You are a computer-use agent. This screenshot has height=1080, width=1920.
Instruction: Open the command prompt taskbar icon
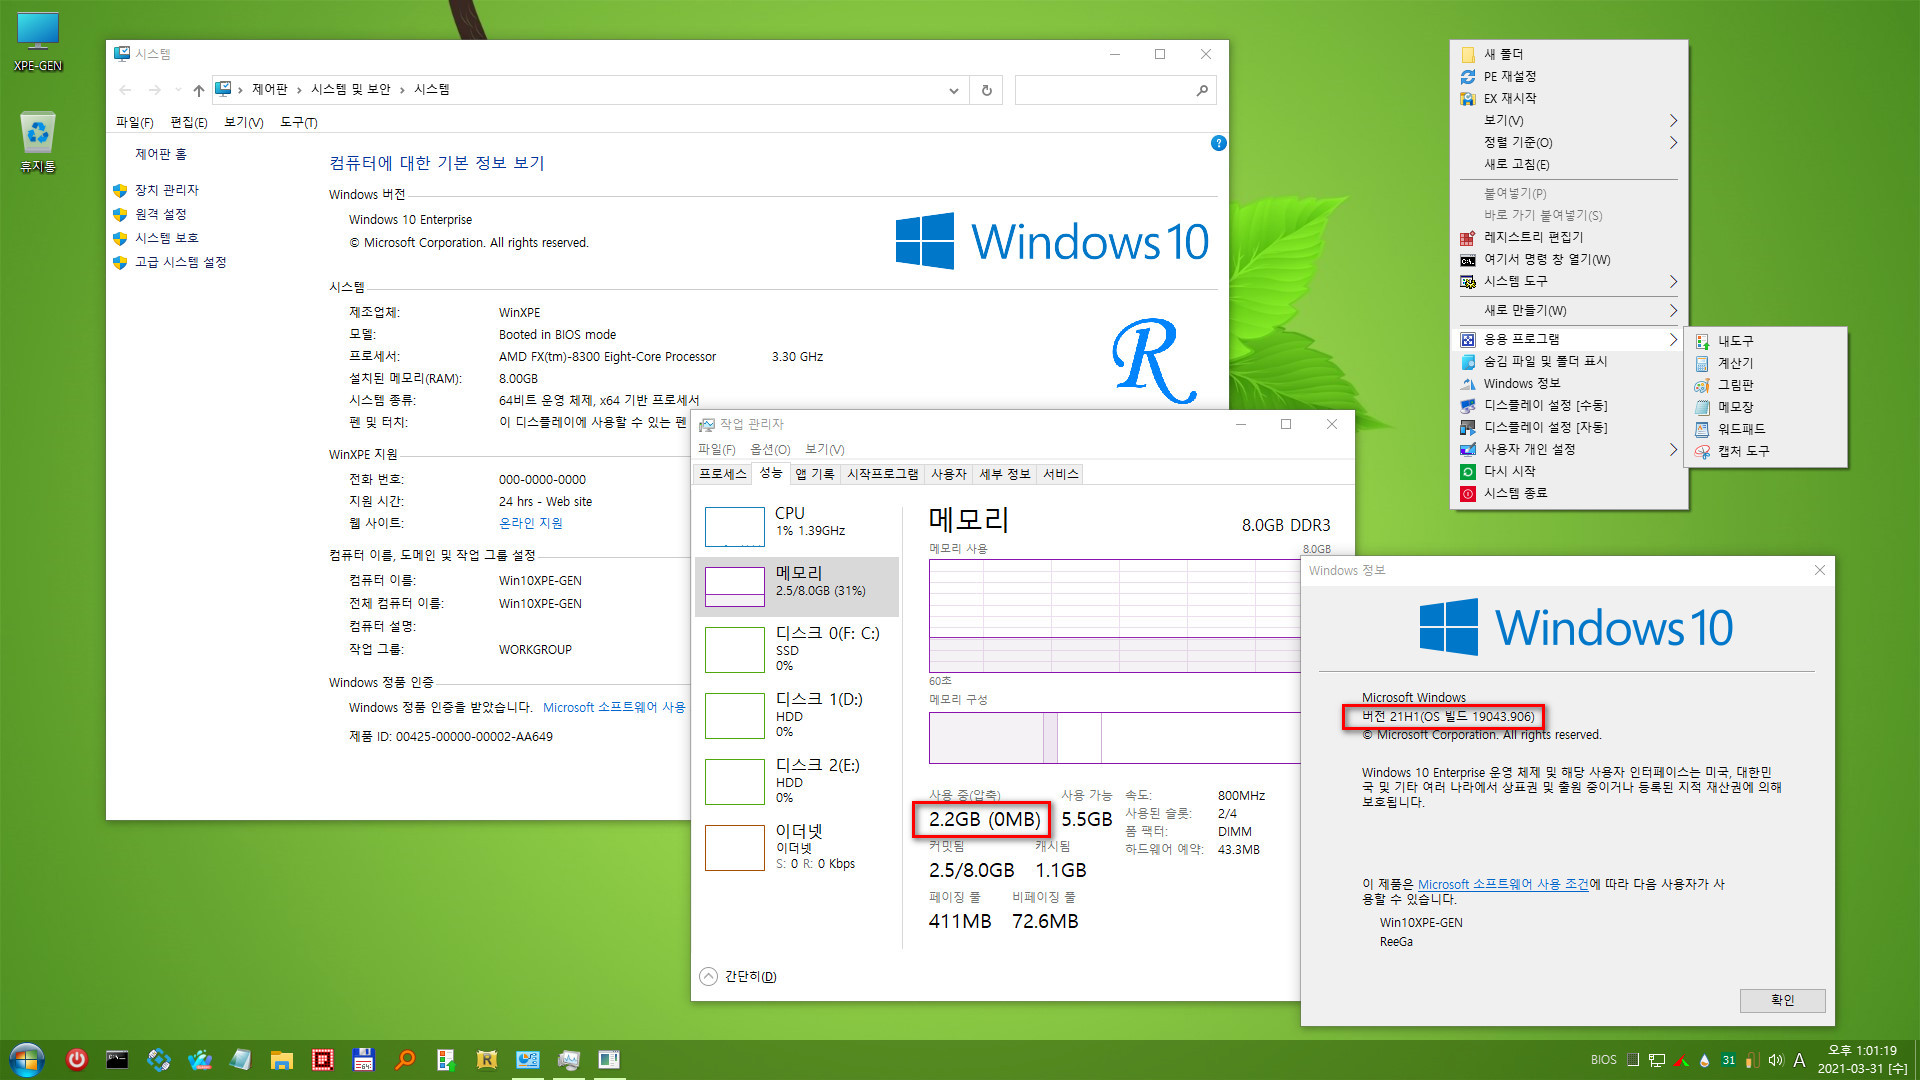[x=117, y=1060]
